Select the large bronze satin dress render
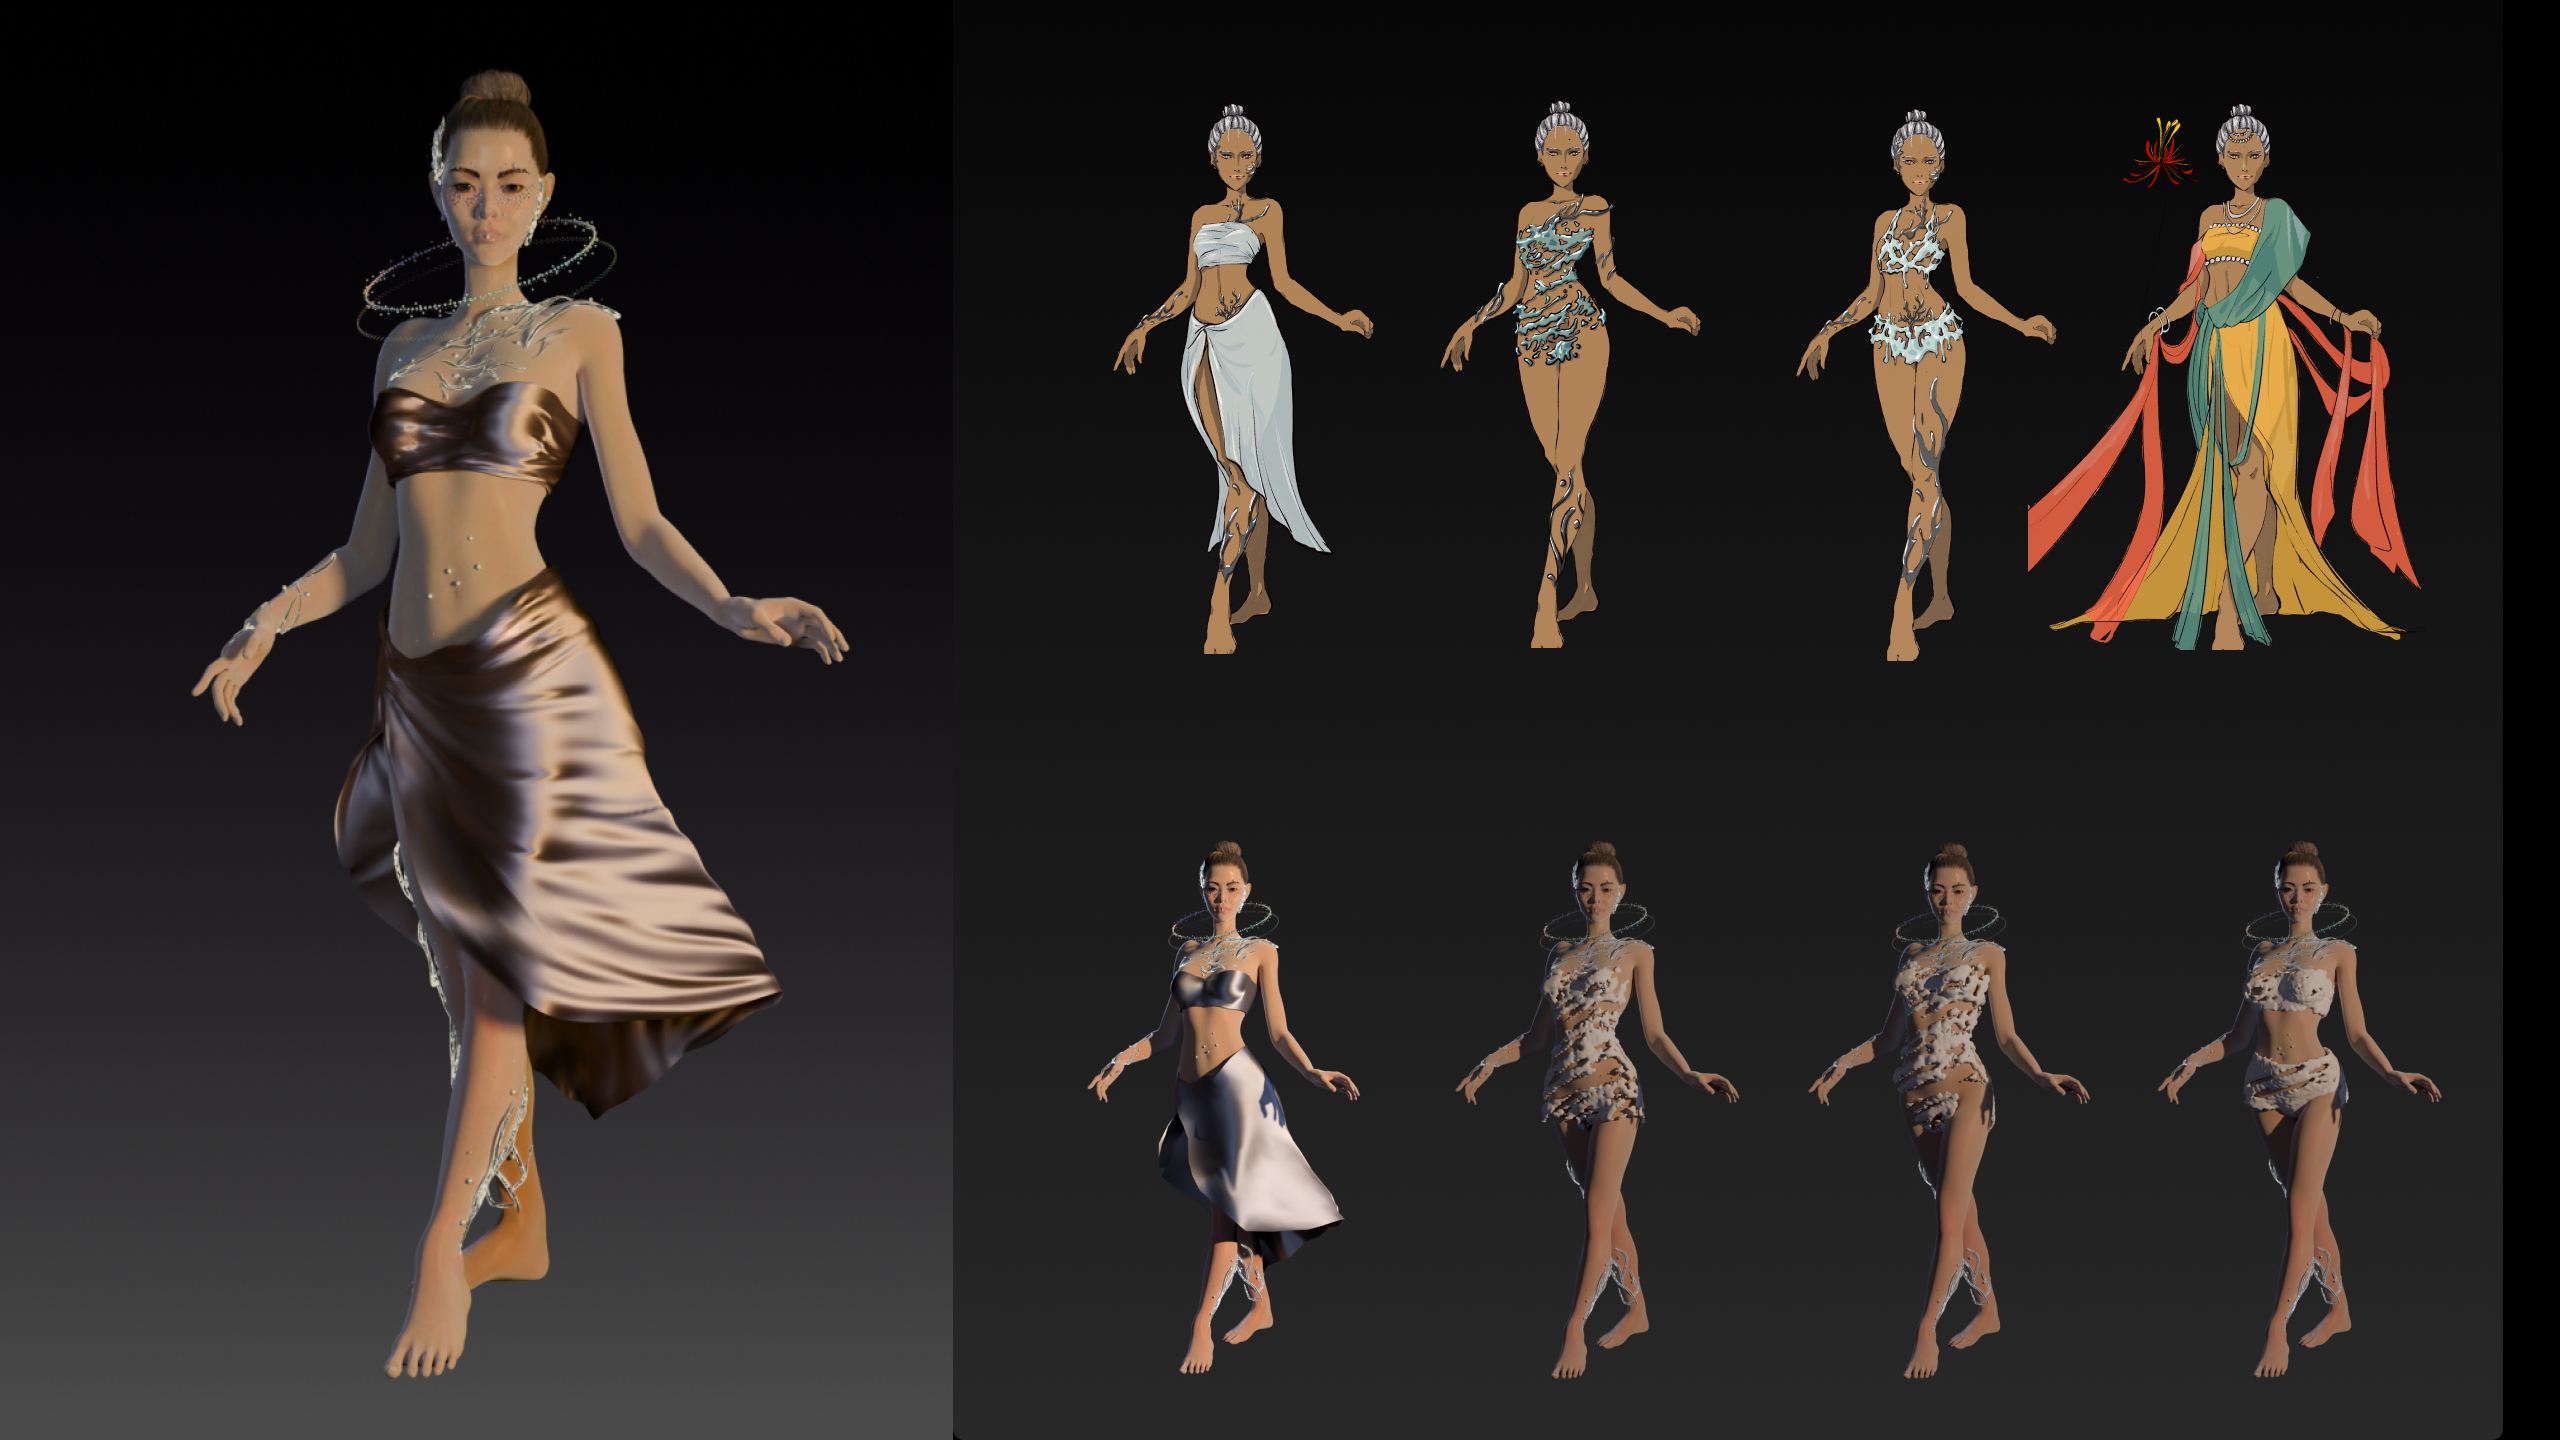 (x=520, y=724)
